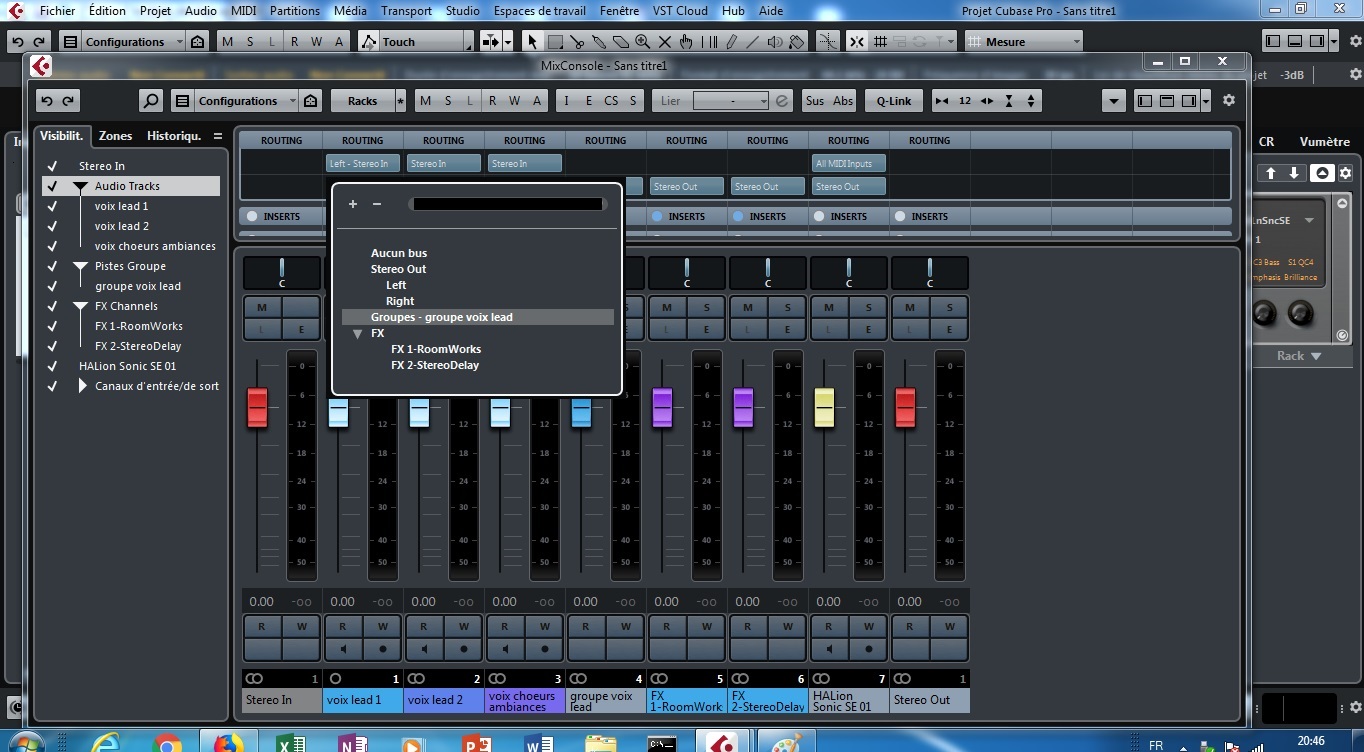
Task: Toggle visibility check for voix lead 1
Action: pyautogui.click(x=52, y=206)
